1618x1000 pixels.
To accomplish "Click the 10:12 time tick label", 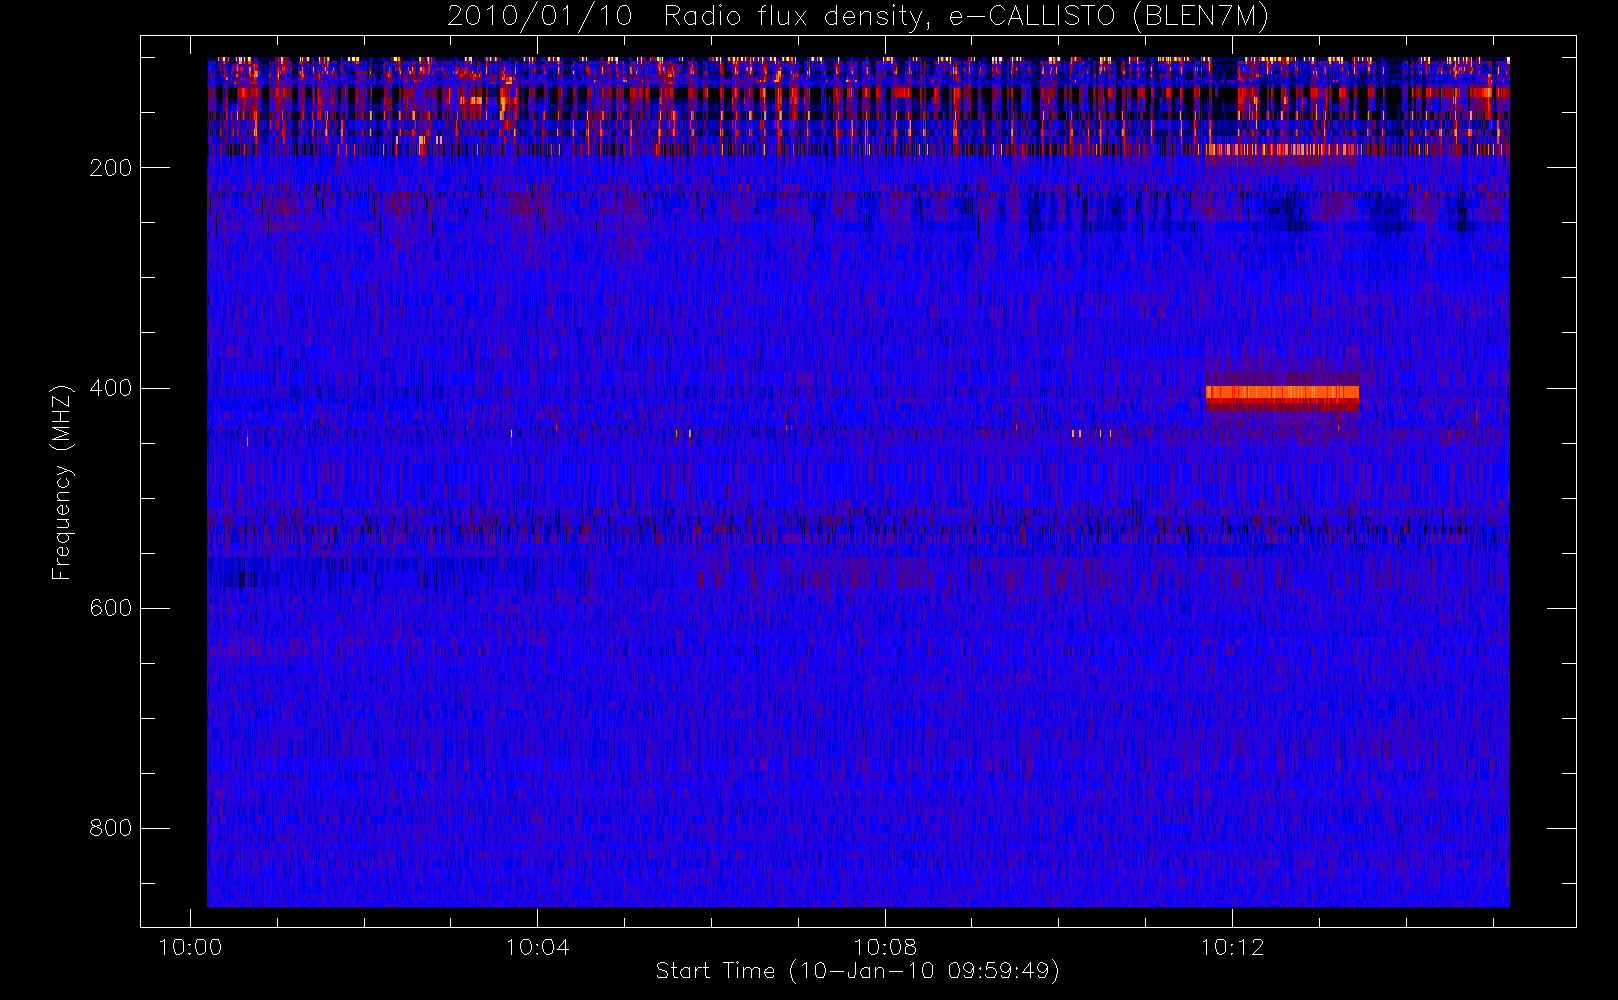I will pos(1232,946).
